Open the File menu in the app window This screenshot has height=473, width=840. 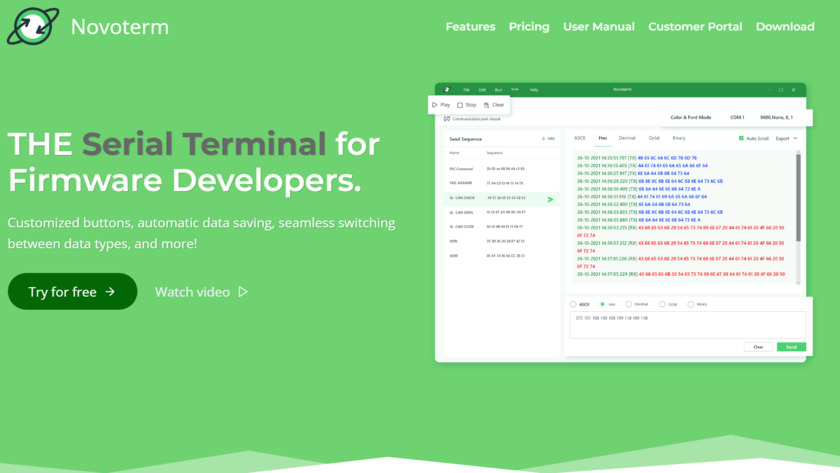click(467, 90)
